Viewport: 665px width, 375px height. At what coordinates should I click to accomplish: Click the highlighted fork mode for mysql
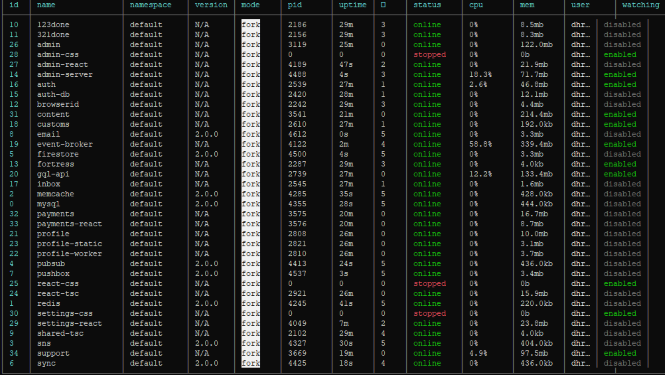pos(250,204)
